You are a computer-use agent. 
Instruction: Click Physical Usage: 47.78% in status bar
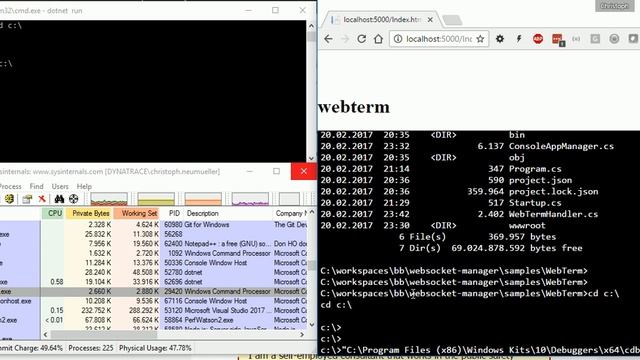pos(155,348)
